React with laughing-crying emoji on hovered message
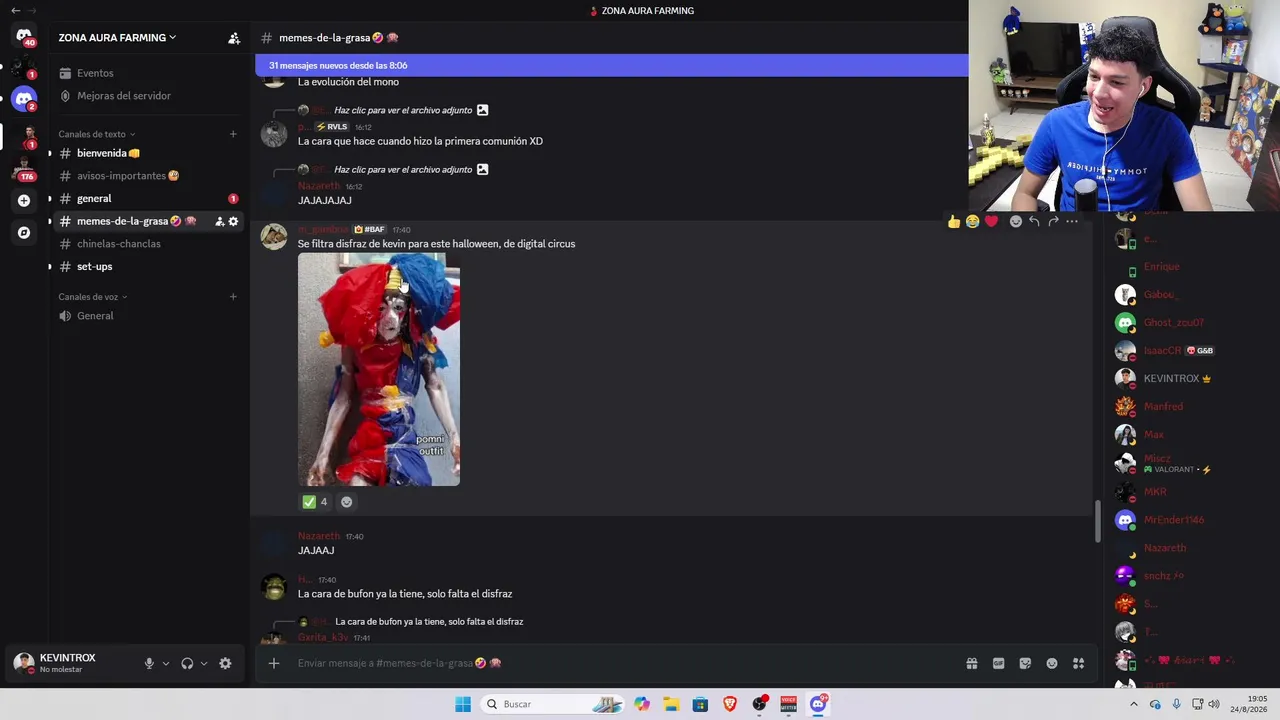The height and width of the screenshot is (720, 1280). [972, 221]
